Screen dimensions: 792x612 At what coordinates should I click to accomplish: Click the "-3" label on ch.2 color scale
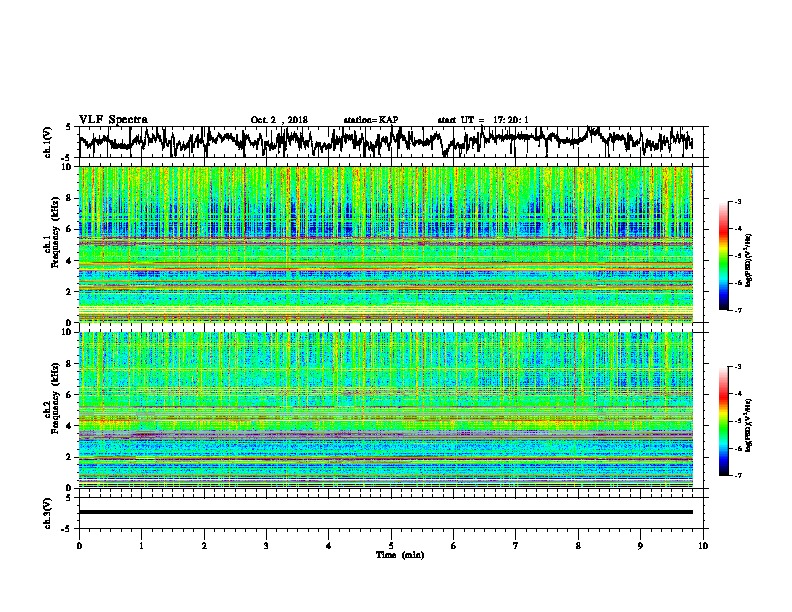tap(738, 366)
